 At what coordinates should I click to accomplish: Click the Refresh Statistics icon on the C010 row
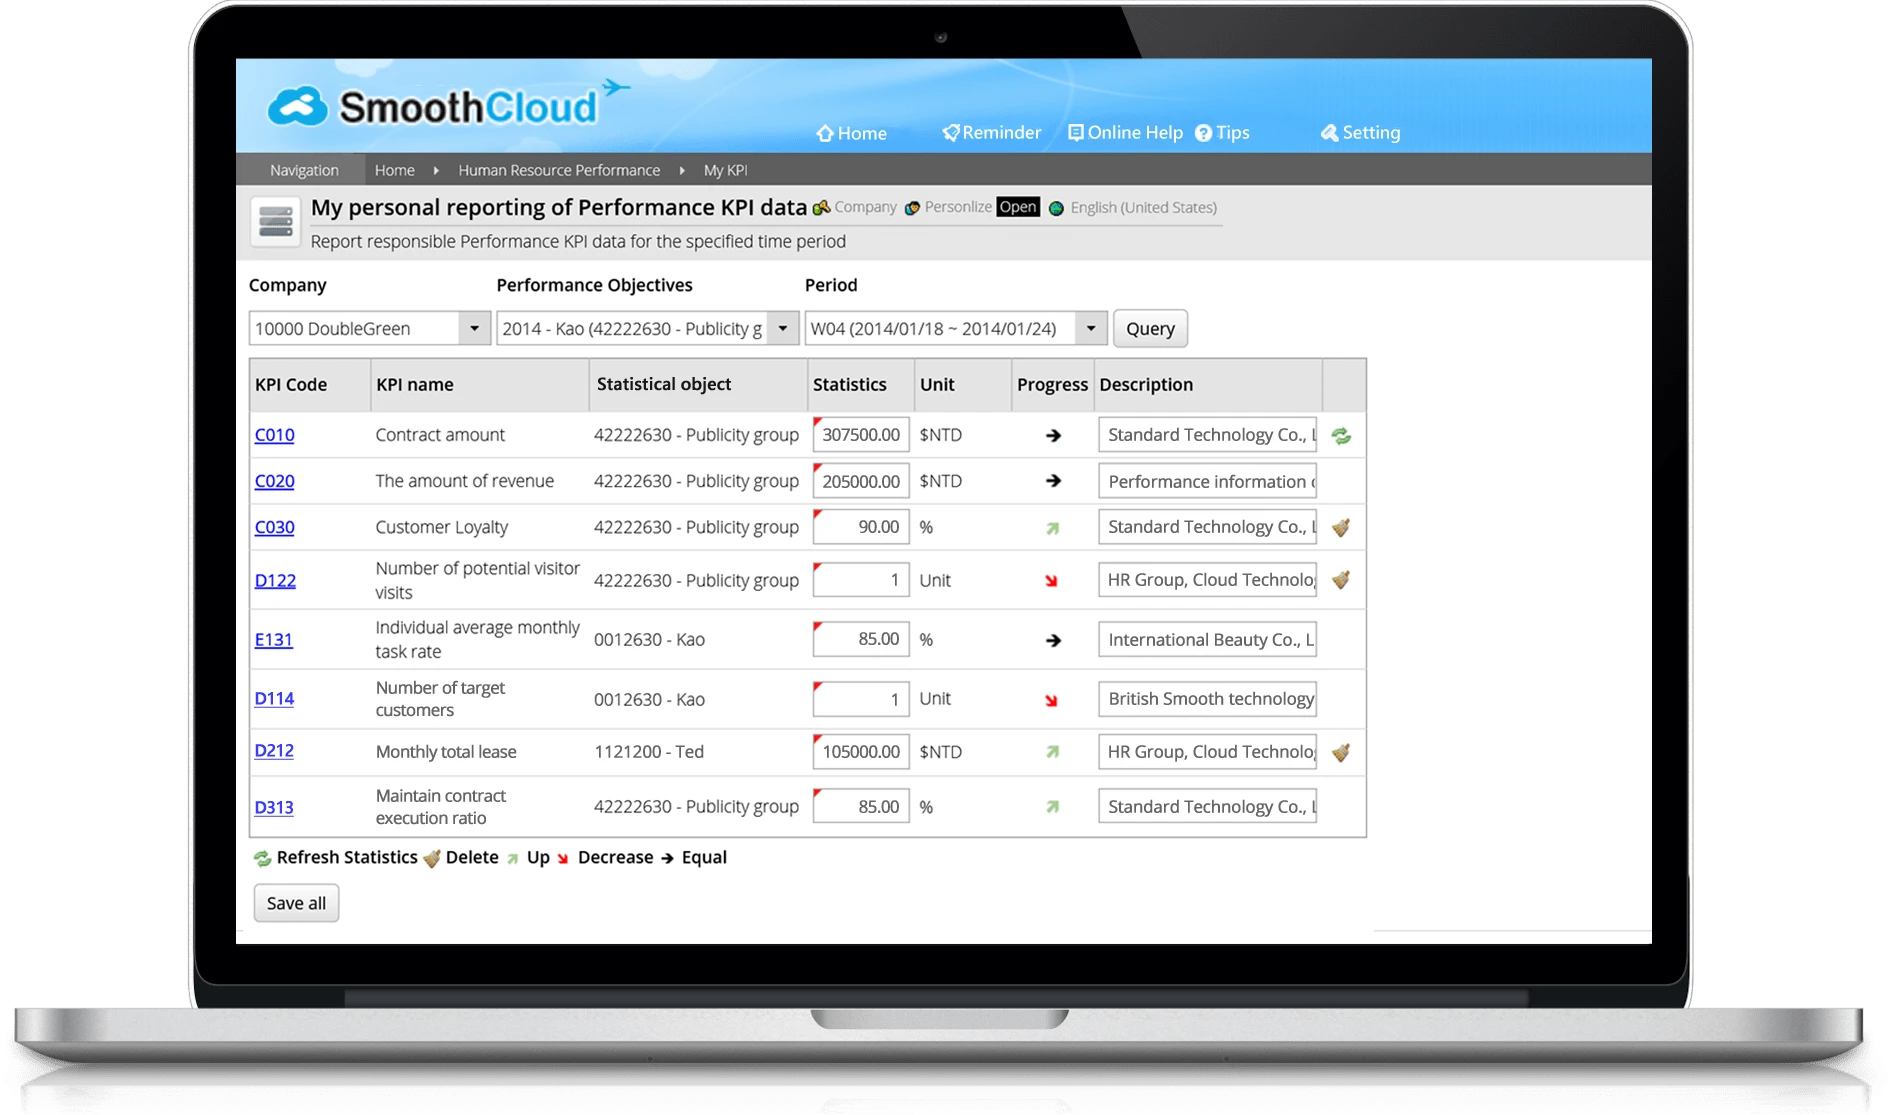pos(1341,435)
